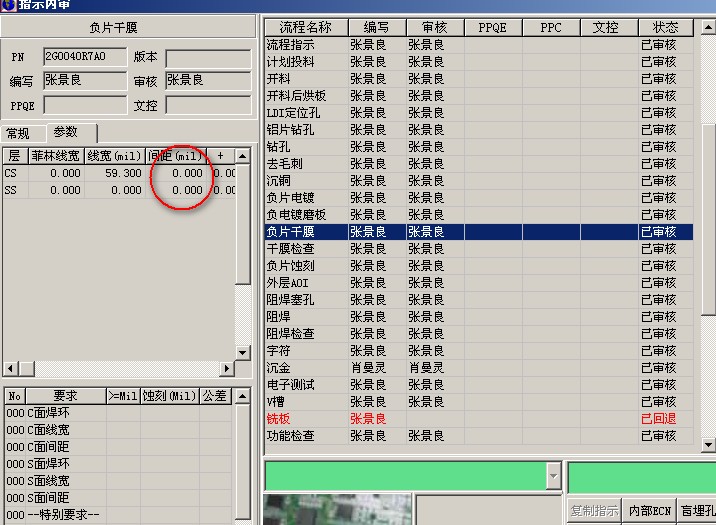The image size is (716, 525).
Task: Select the 负片电镀 process row
Action: (479, 198)
